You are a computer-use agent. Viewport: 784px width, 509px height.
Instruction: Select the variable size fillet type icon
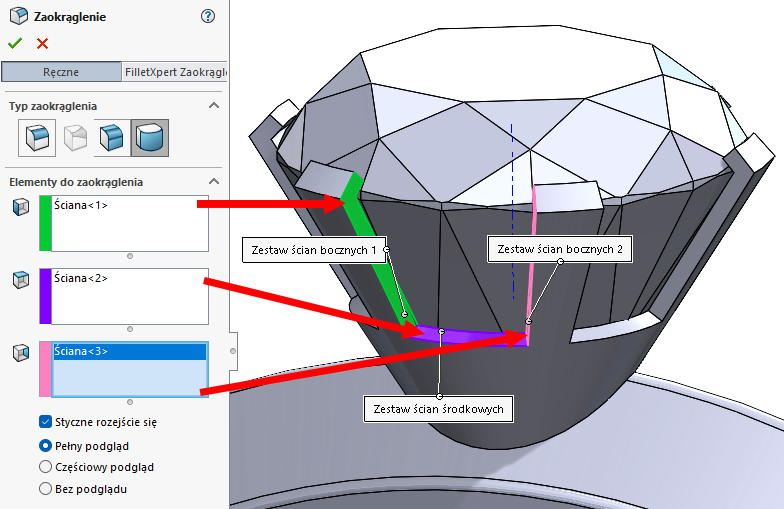point(76,137)
